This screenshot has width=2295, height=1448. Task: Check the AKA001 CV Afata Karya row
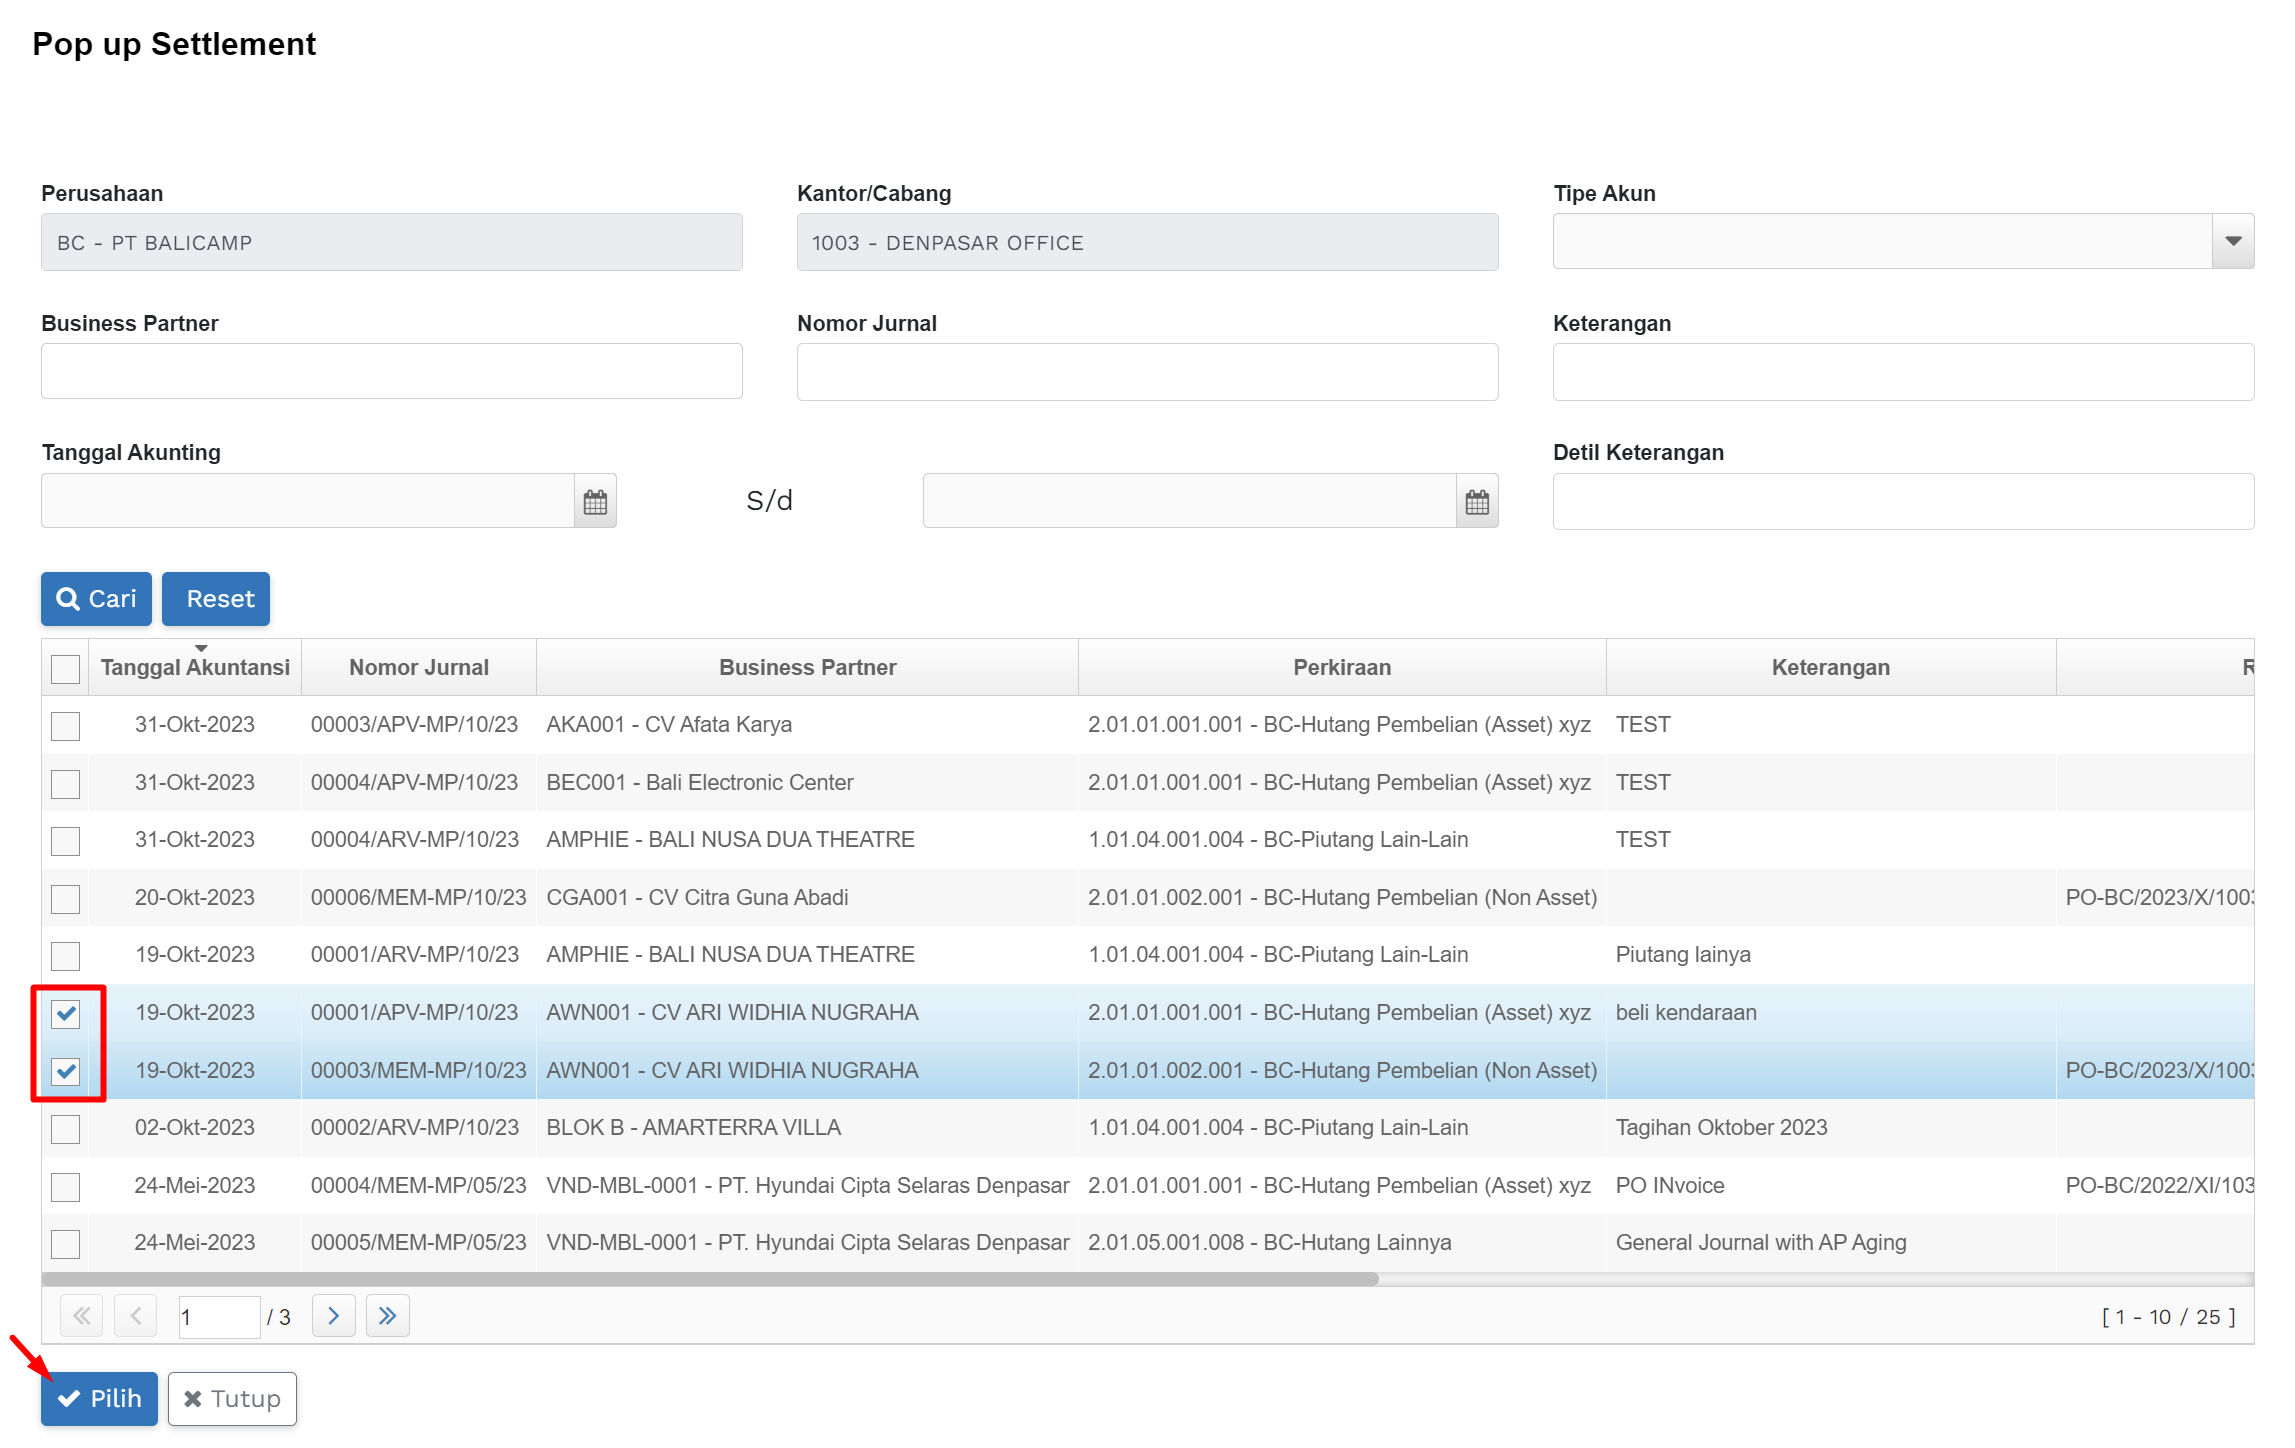tap(65, 725)
